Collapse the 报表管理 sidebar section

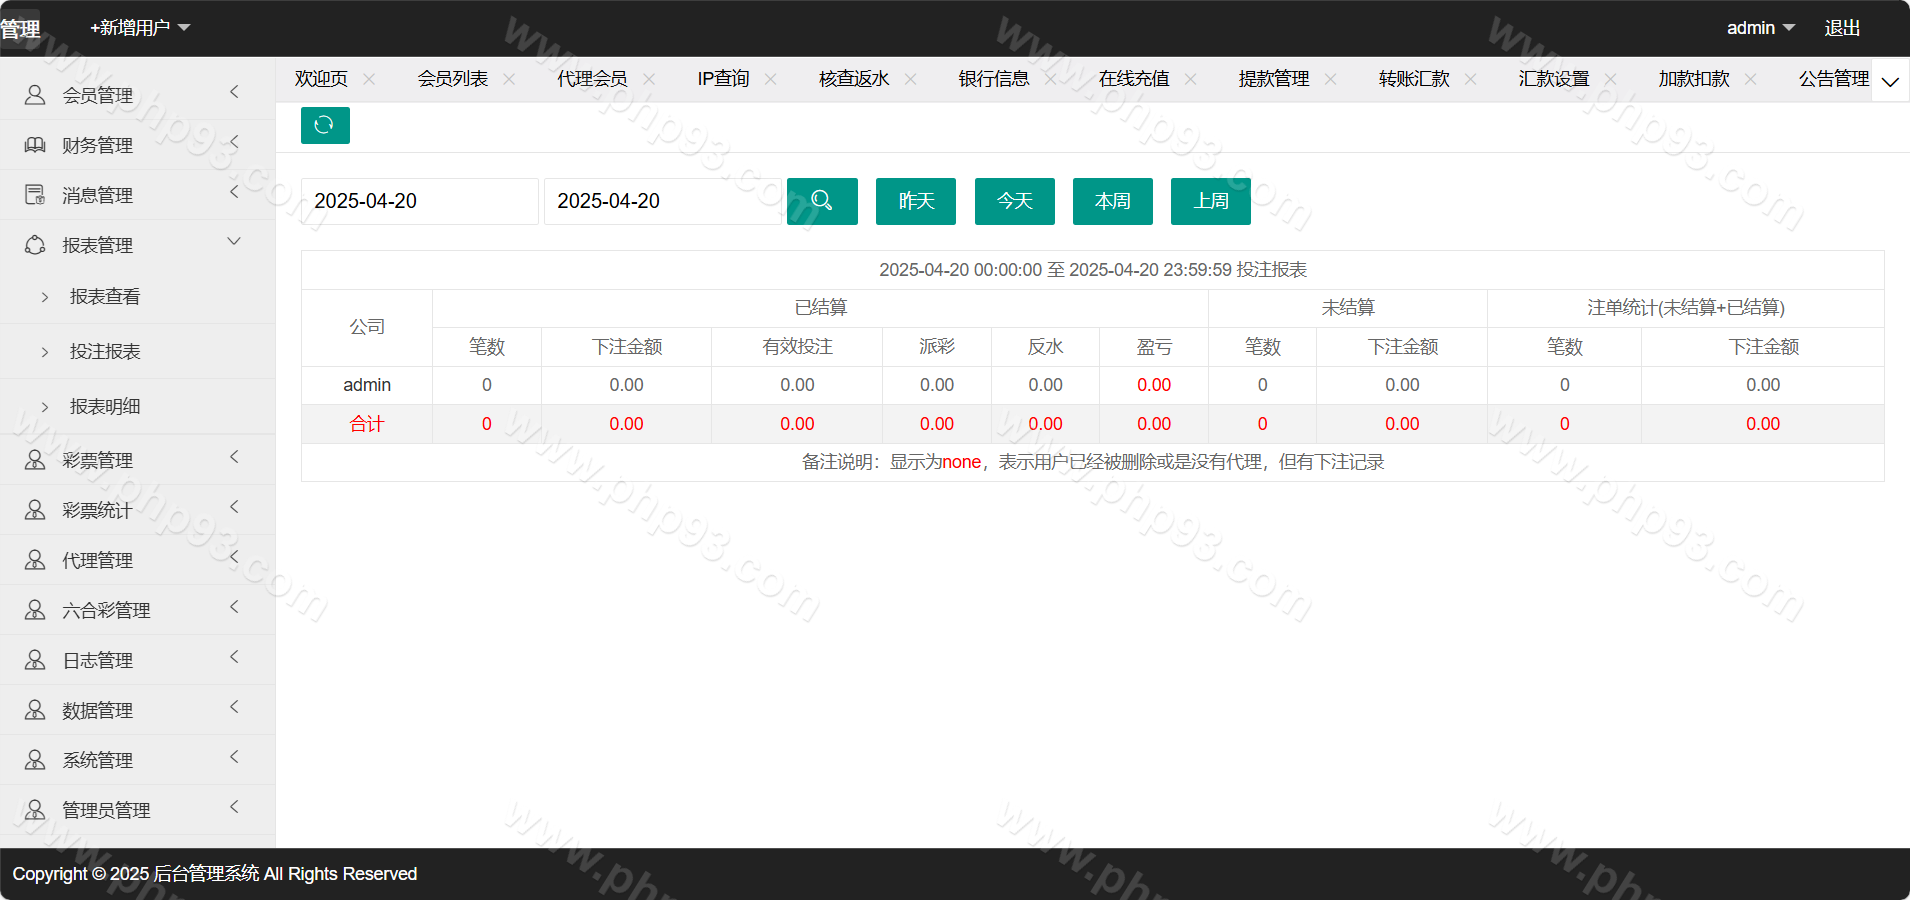point(234,242)
